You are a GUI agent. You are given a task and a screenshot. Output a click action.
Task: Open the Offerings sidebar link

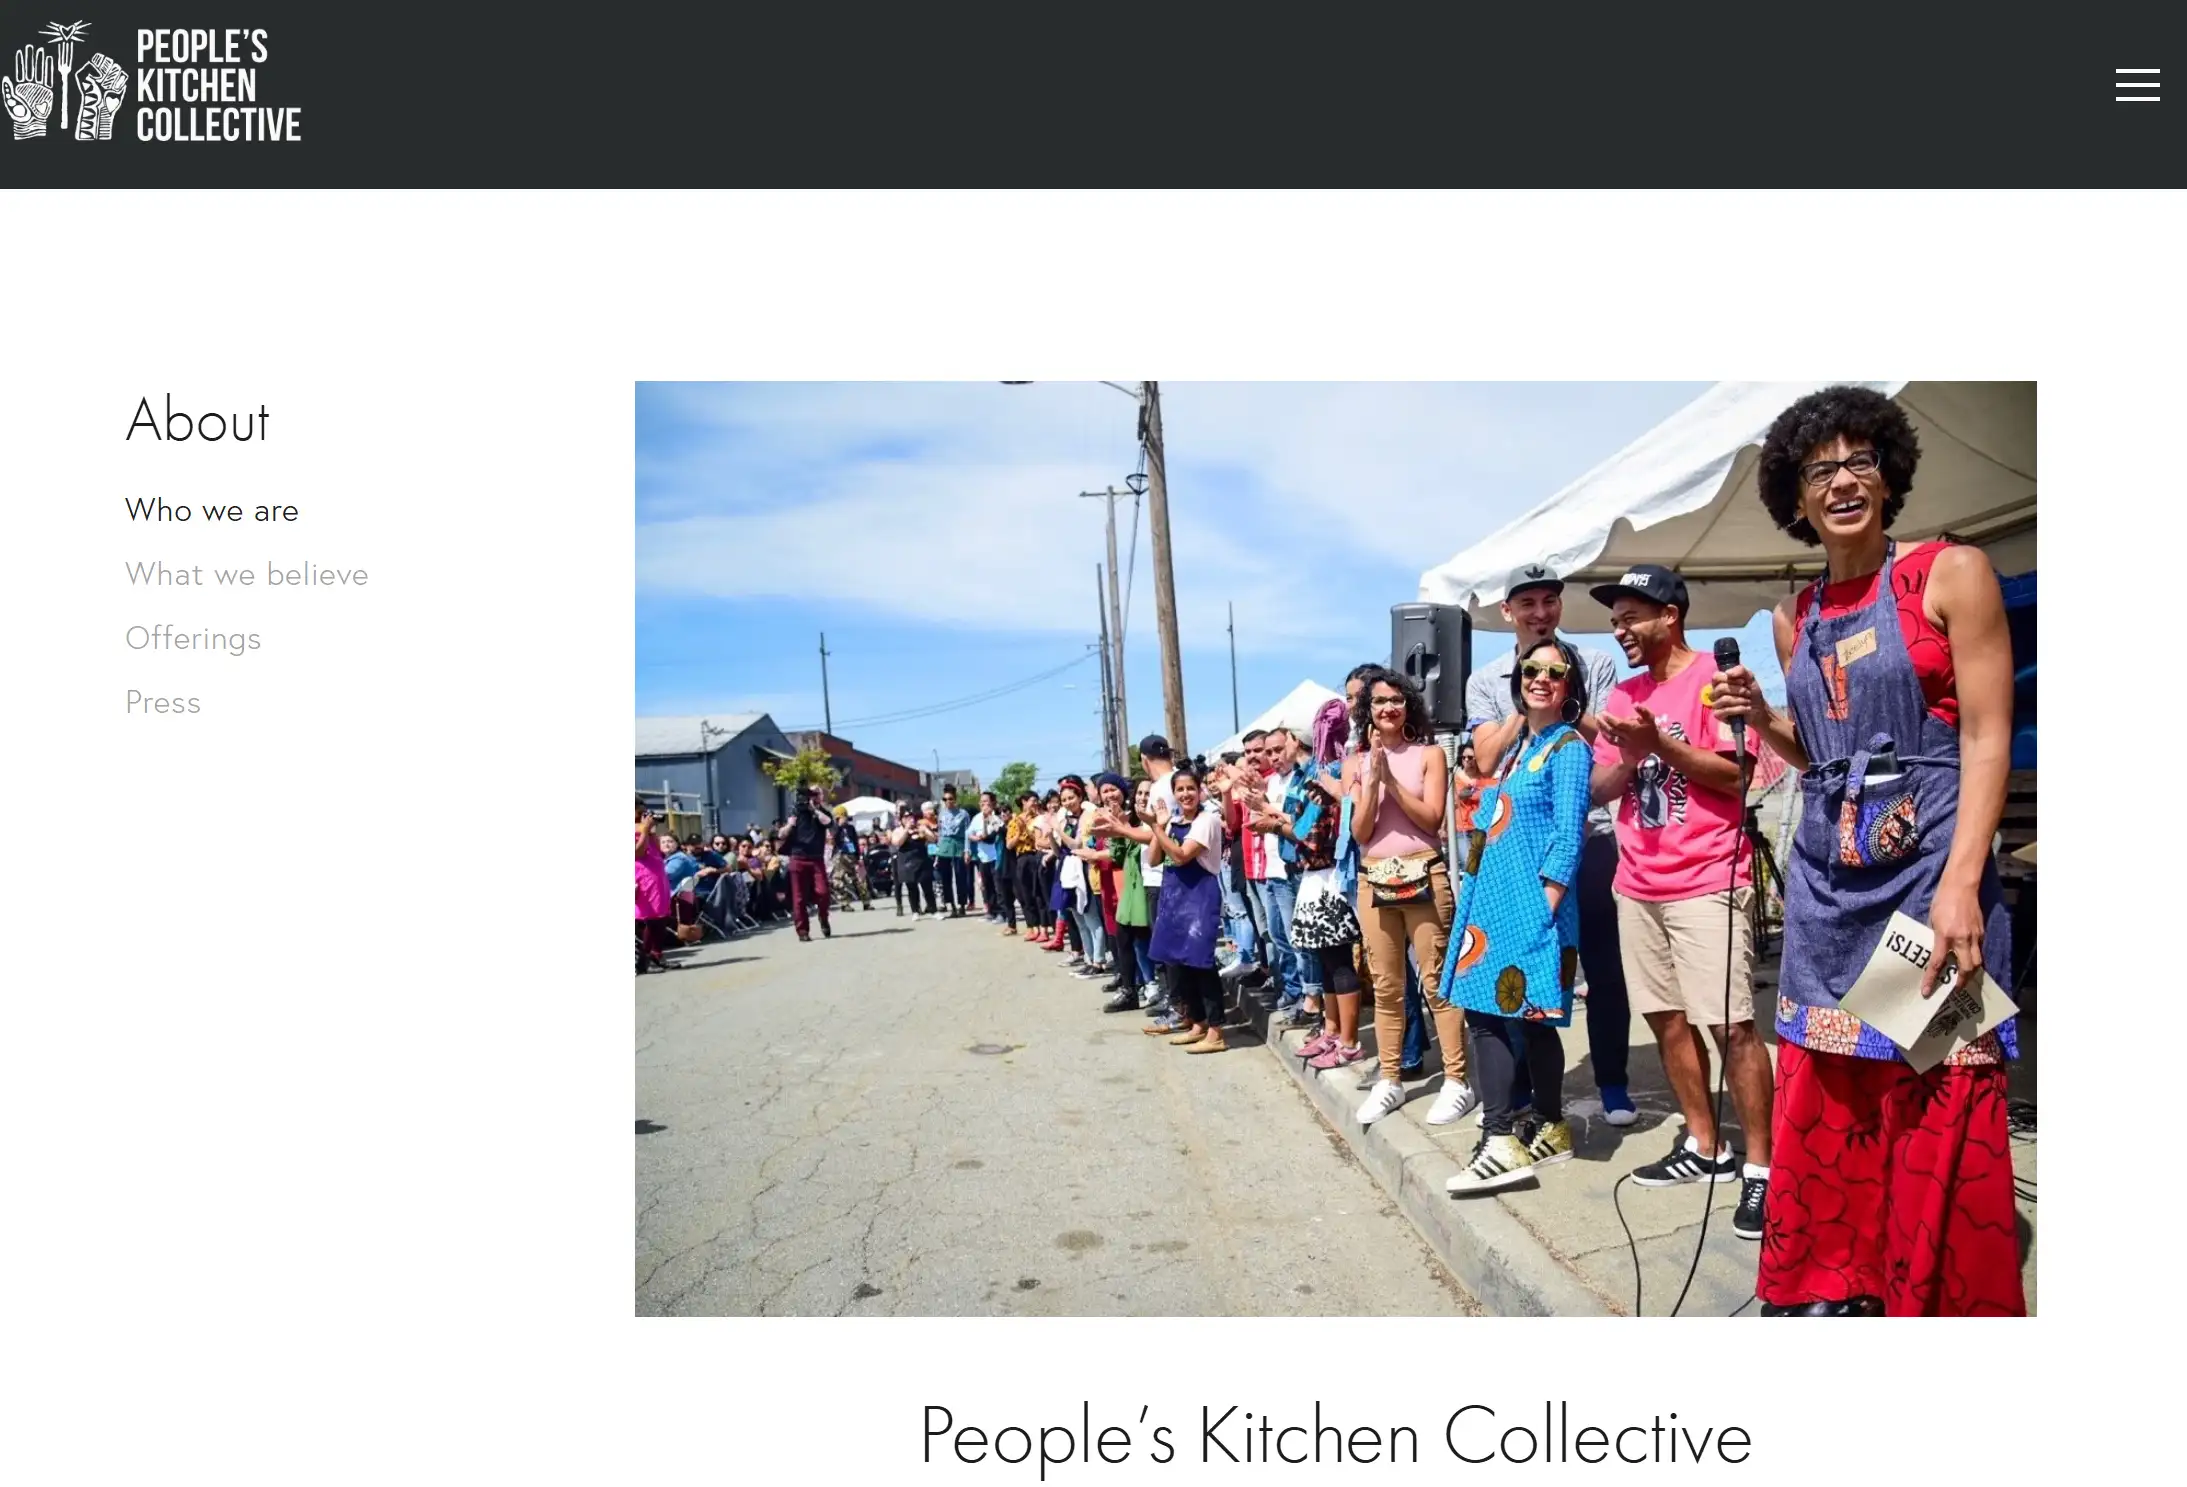point(193,638)
